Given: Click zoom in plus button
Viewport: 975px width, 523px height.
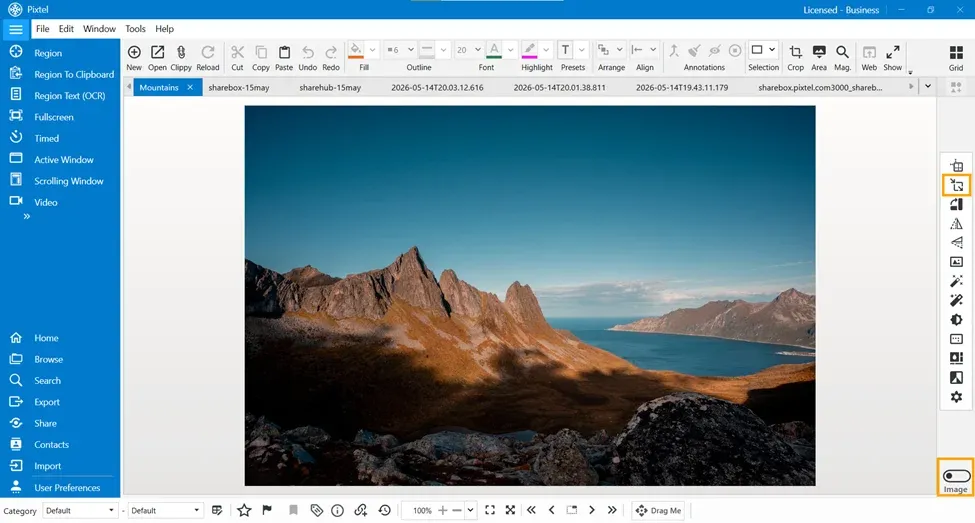Looking at the screenshot, I should (443, 511).
